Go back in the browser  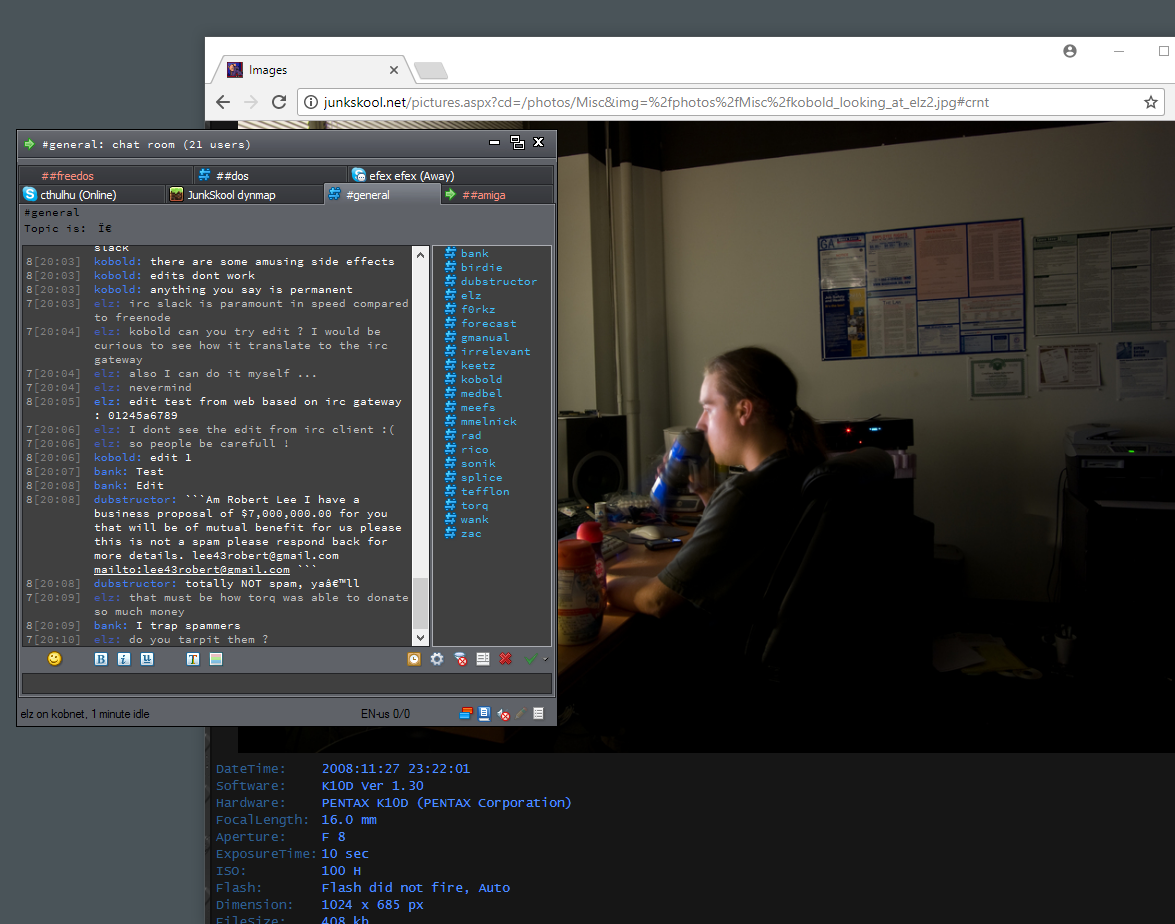(223, 102)
